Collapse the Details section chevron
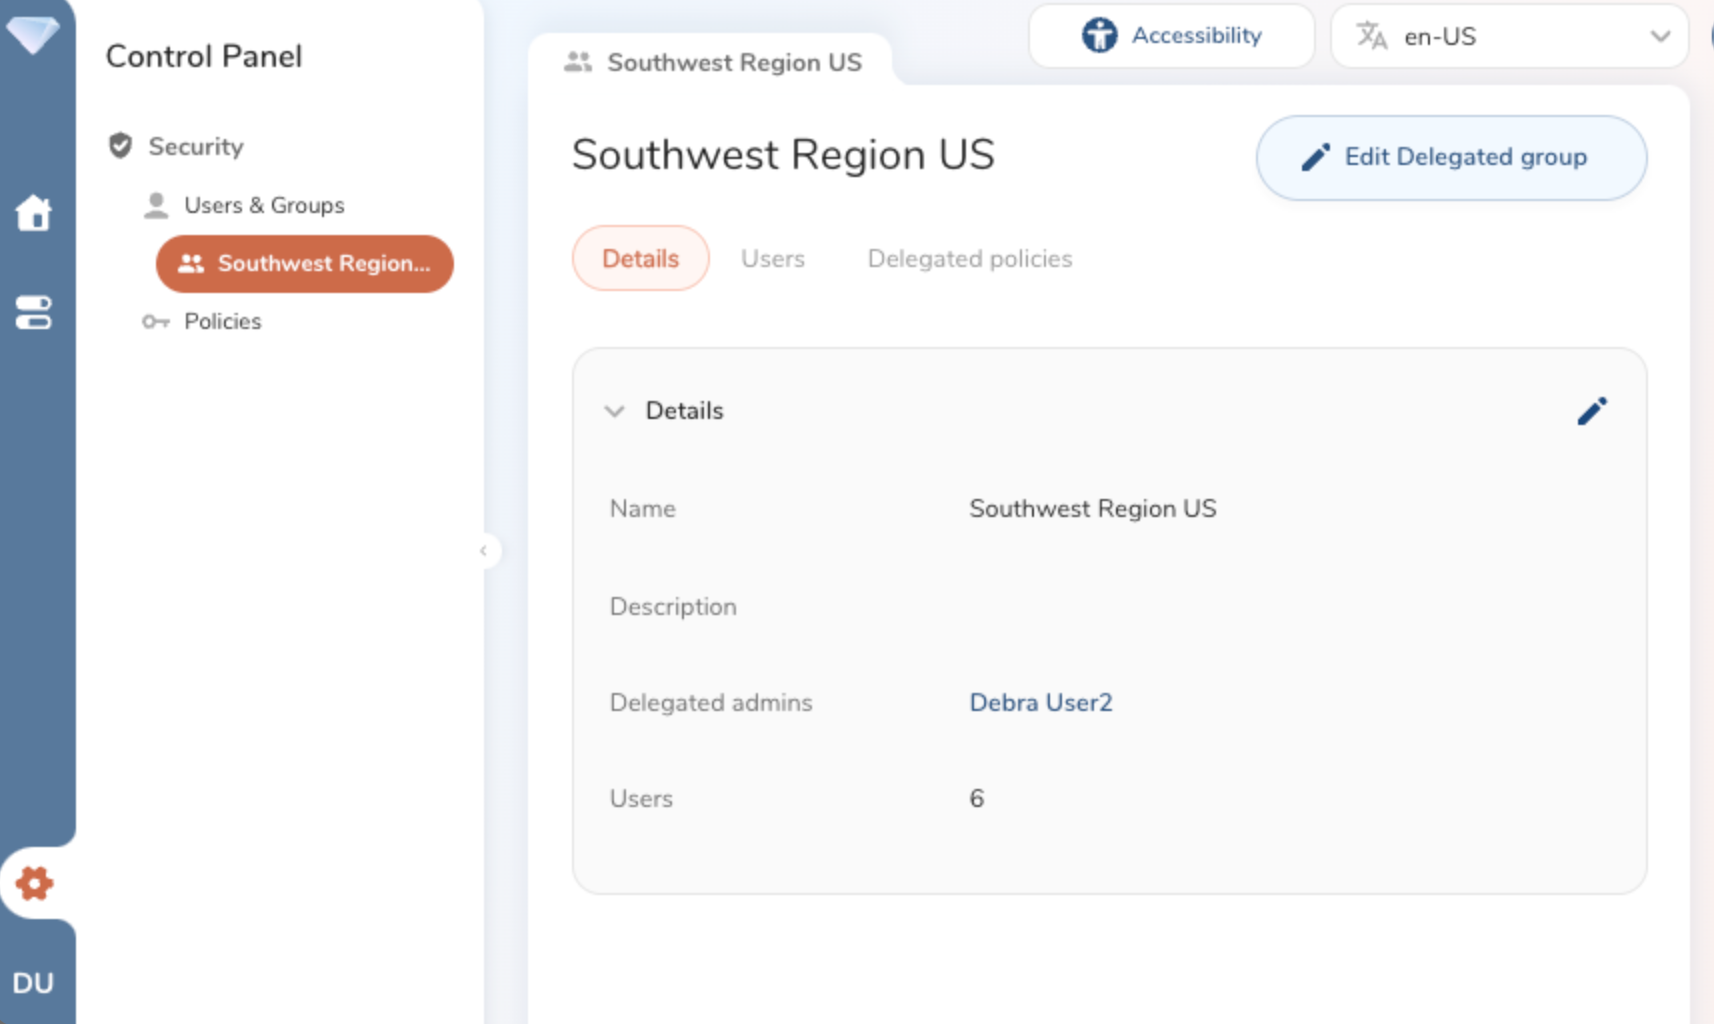1714x1024 pixels. click(x=614, y=411)
